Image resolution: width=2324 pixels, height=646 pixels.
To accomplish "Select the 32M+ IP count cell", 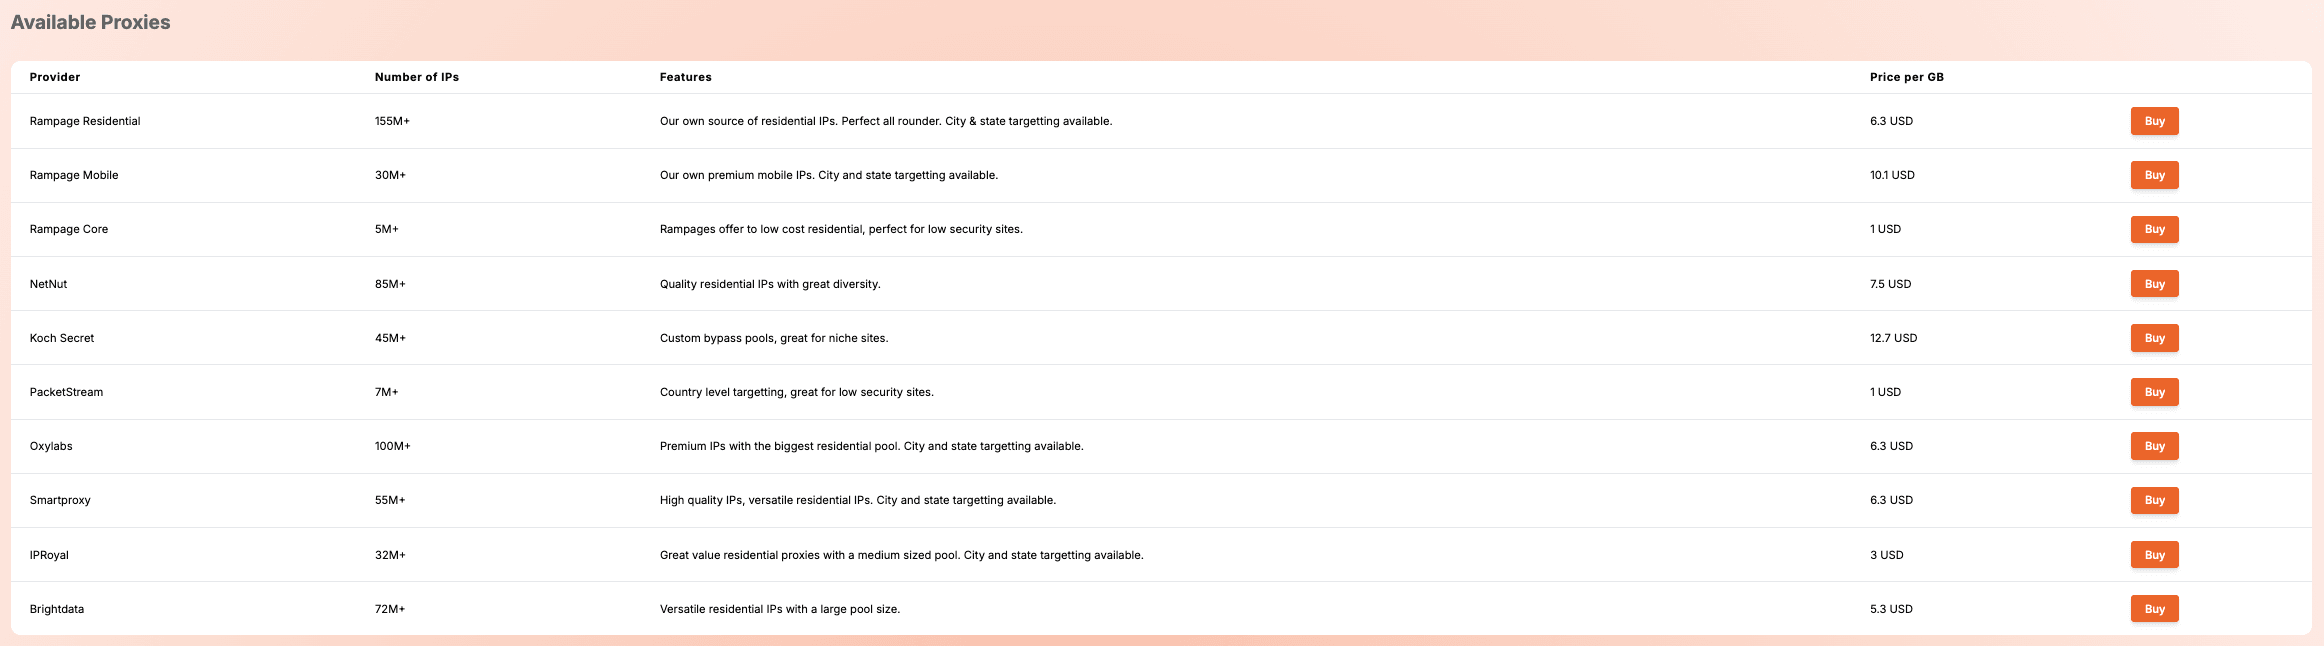I will [390, 555].
